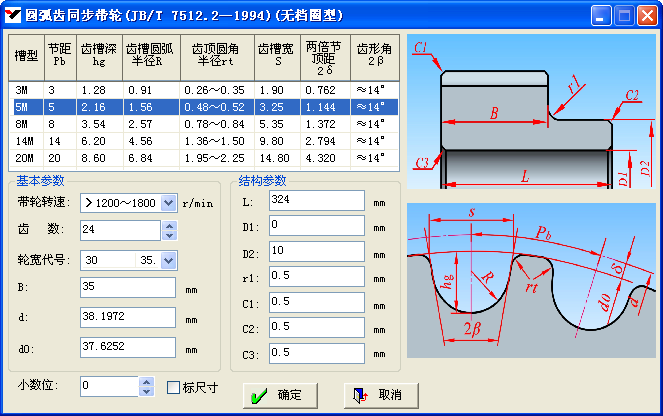
Task: Click the L length input field
Action: 316,201
